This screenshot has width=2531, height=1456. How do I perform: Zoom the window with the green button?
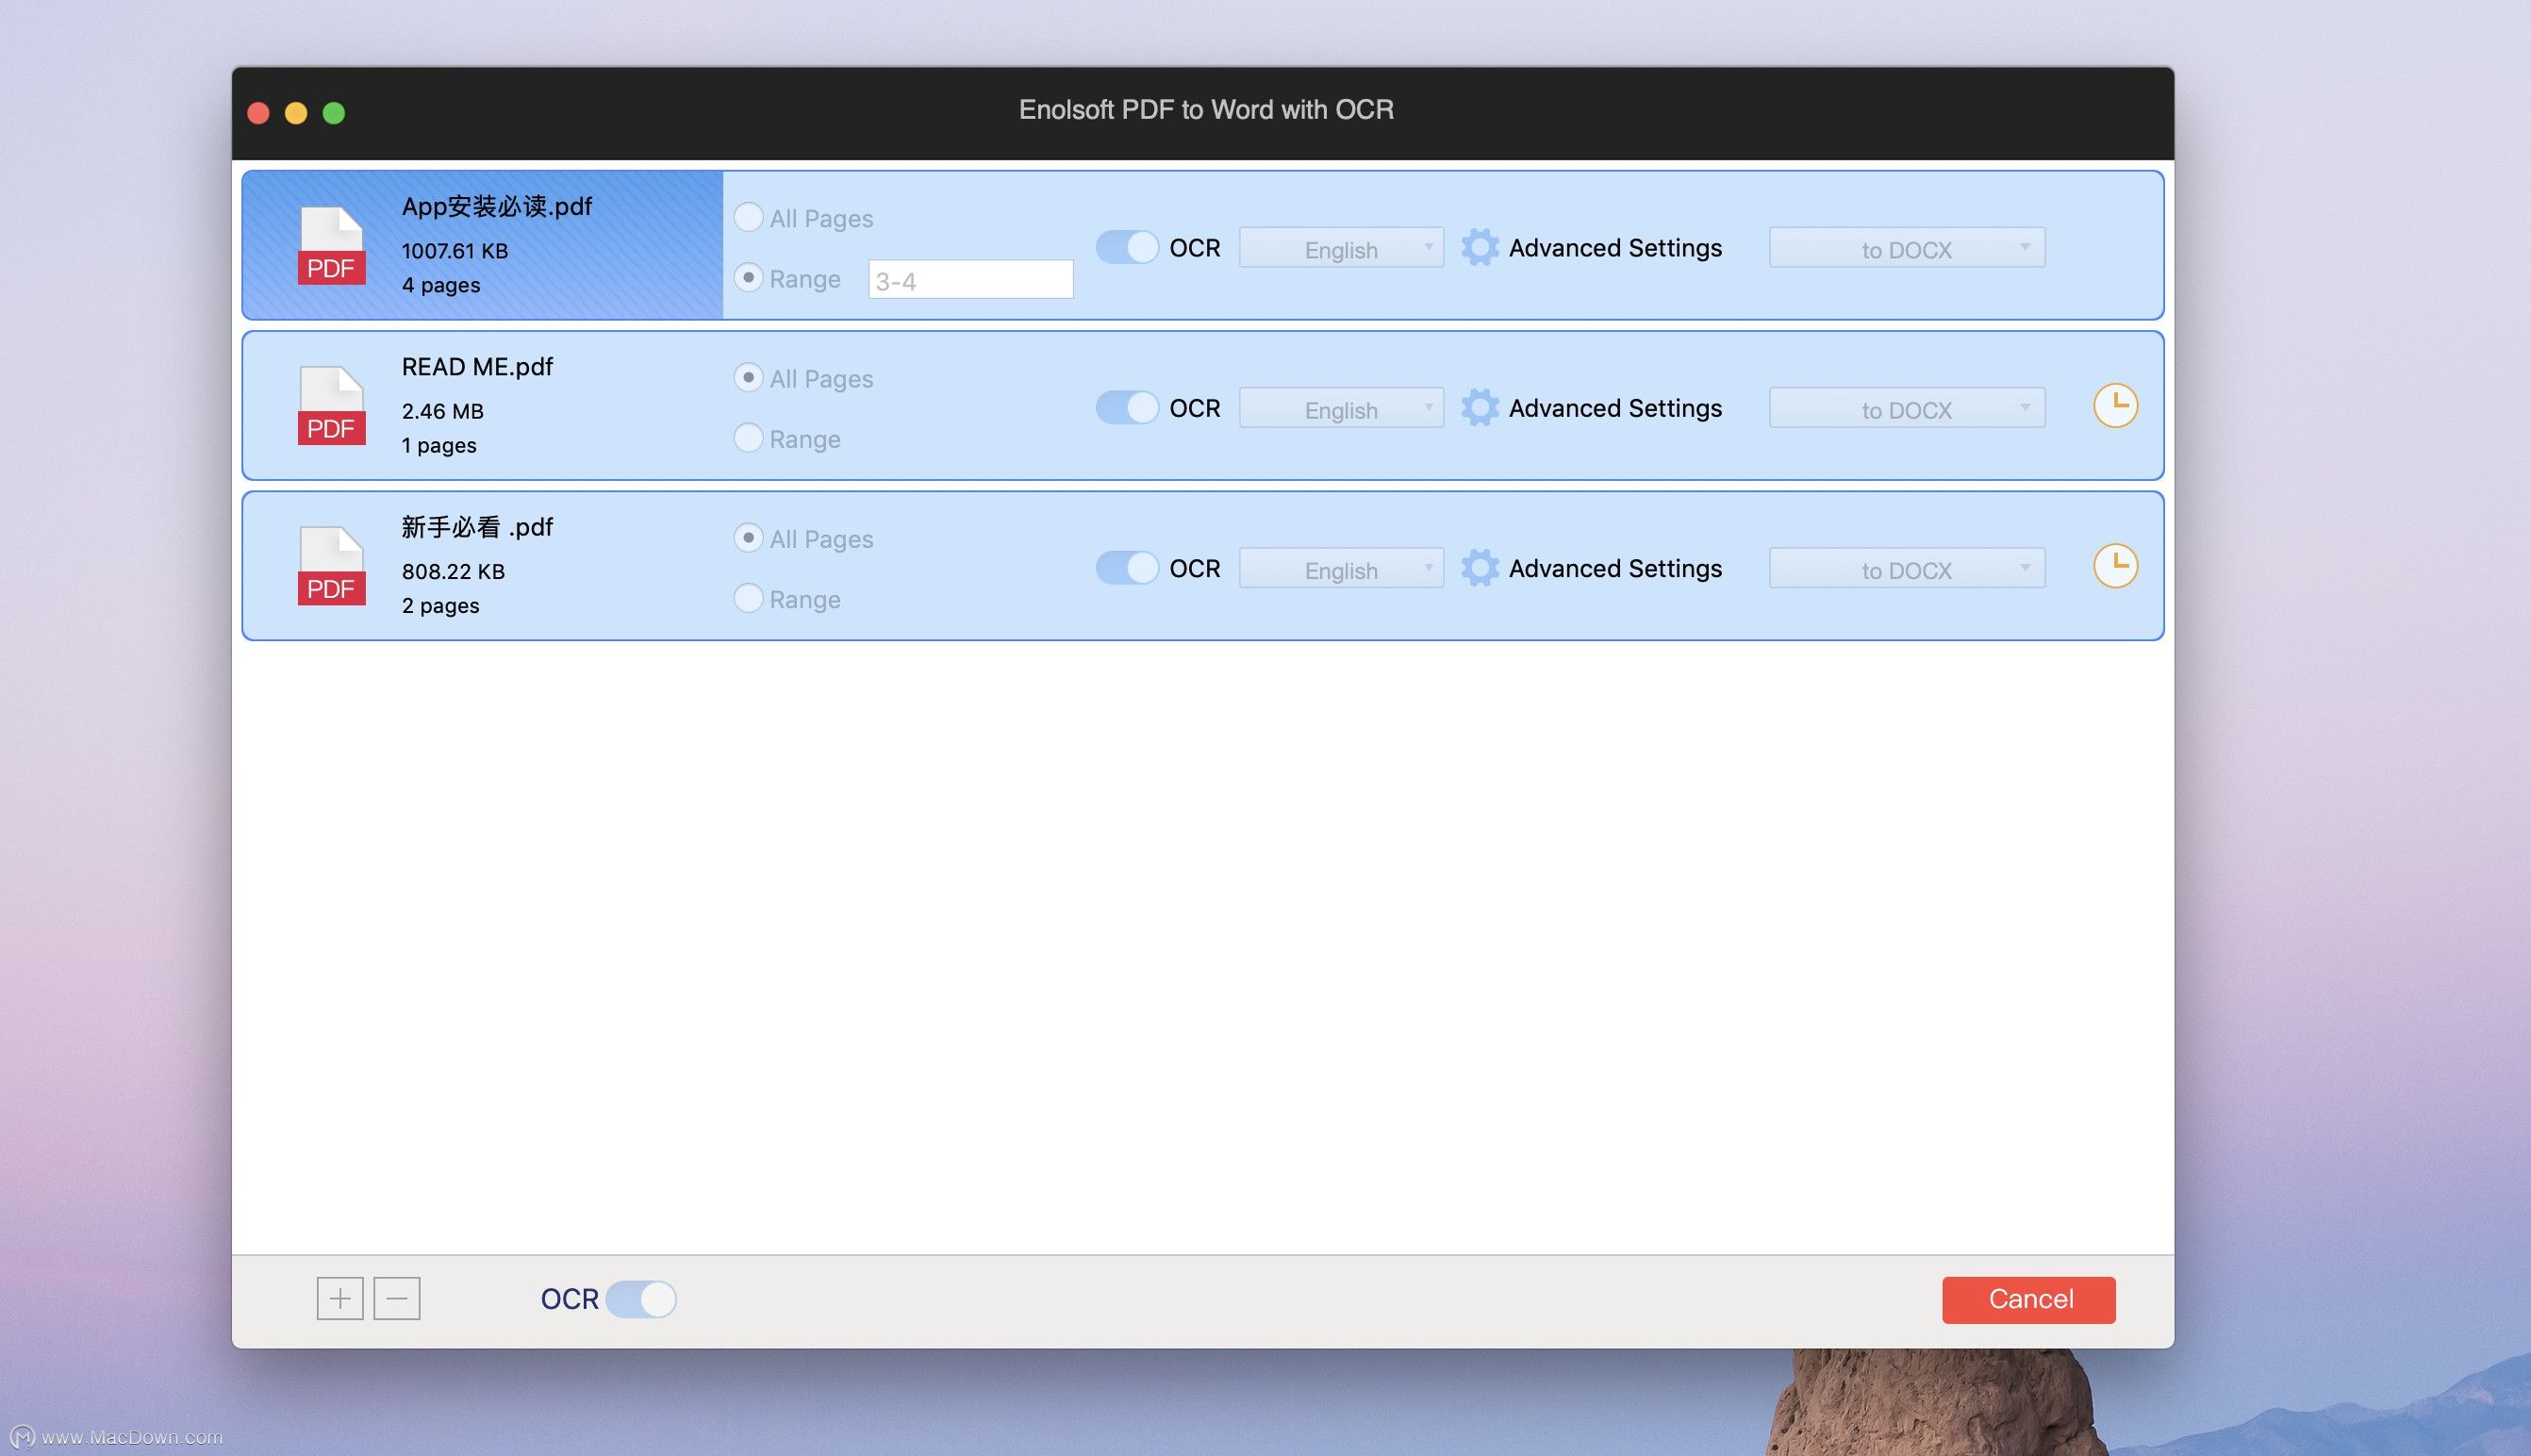[334, 113]
